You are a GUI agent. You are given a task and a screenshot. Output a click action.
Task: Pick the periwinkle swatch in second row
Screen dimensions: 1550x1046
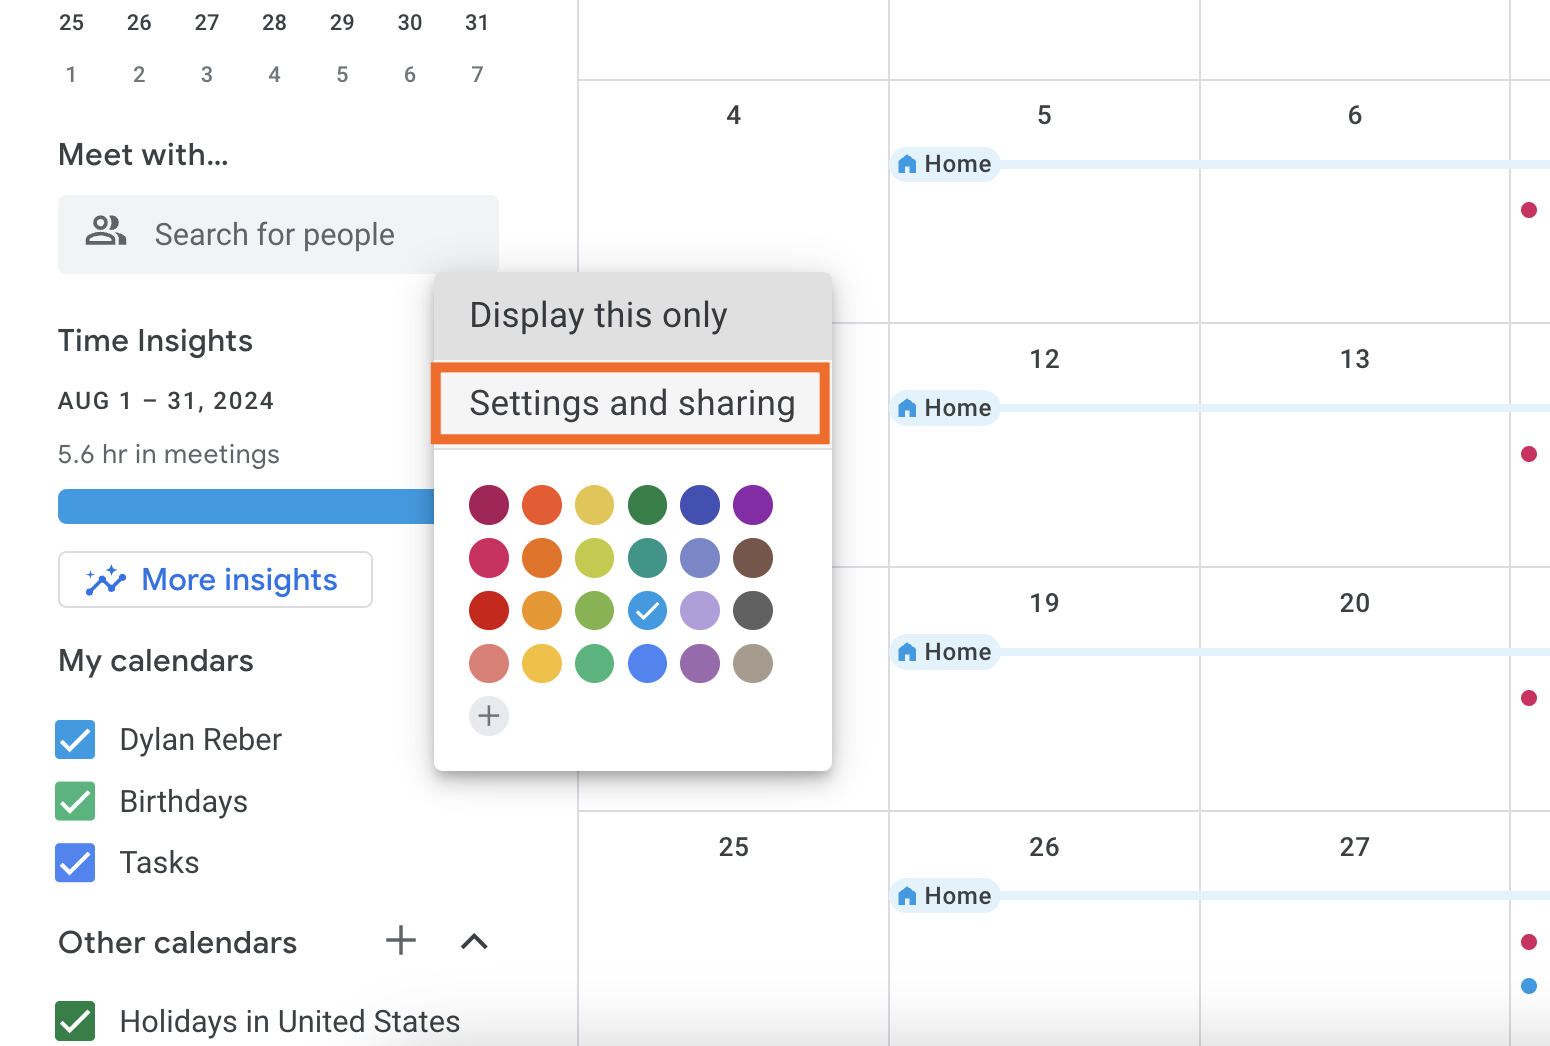click(x=700, y=558)
